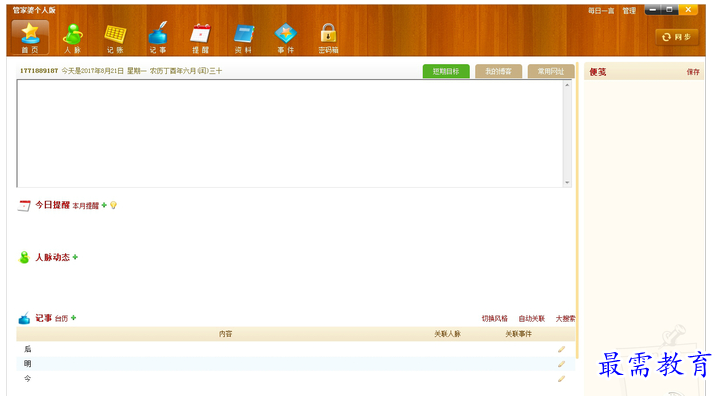
Task: Edit the 后 row with pencil icon
Action: tap(561, 349)
